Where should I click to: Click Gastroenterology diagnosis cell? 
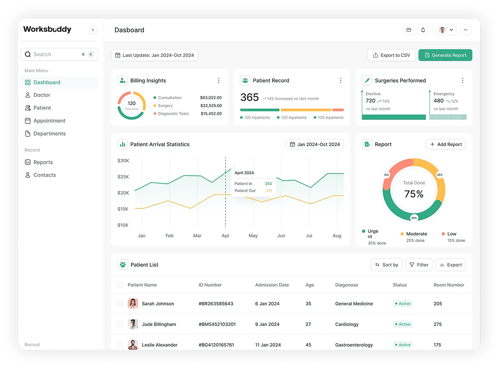click(354, 345)
